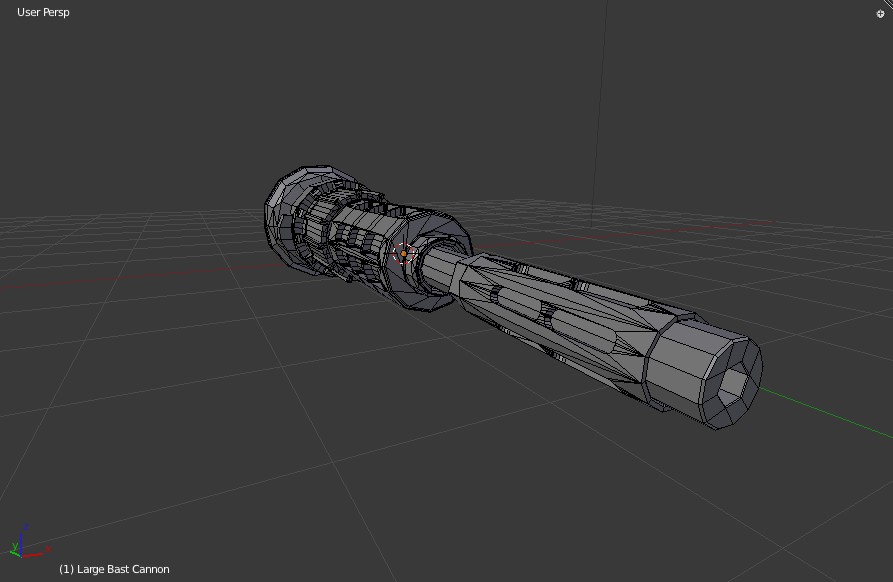Click the 'x' label on the red gizmo arm

tap(48, 548)
